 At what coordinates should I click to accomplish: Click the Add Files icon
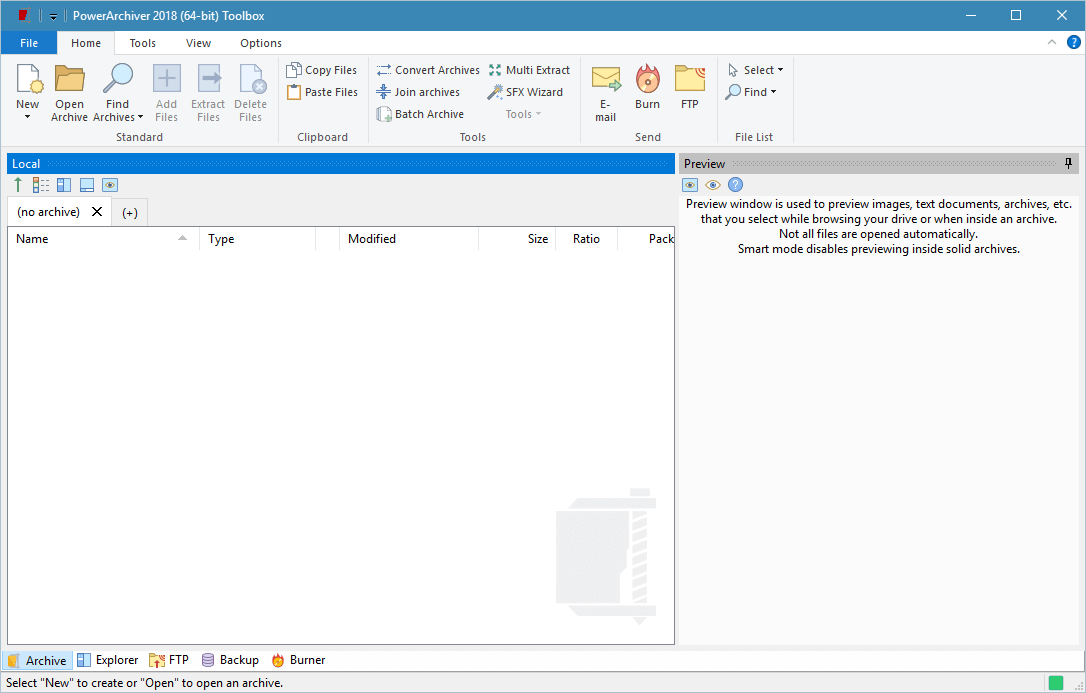coord(166,78)
